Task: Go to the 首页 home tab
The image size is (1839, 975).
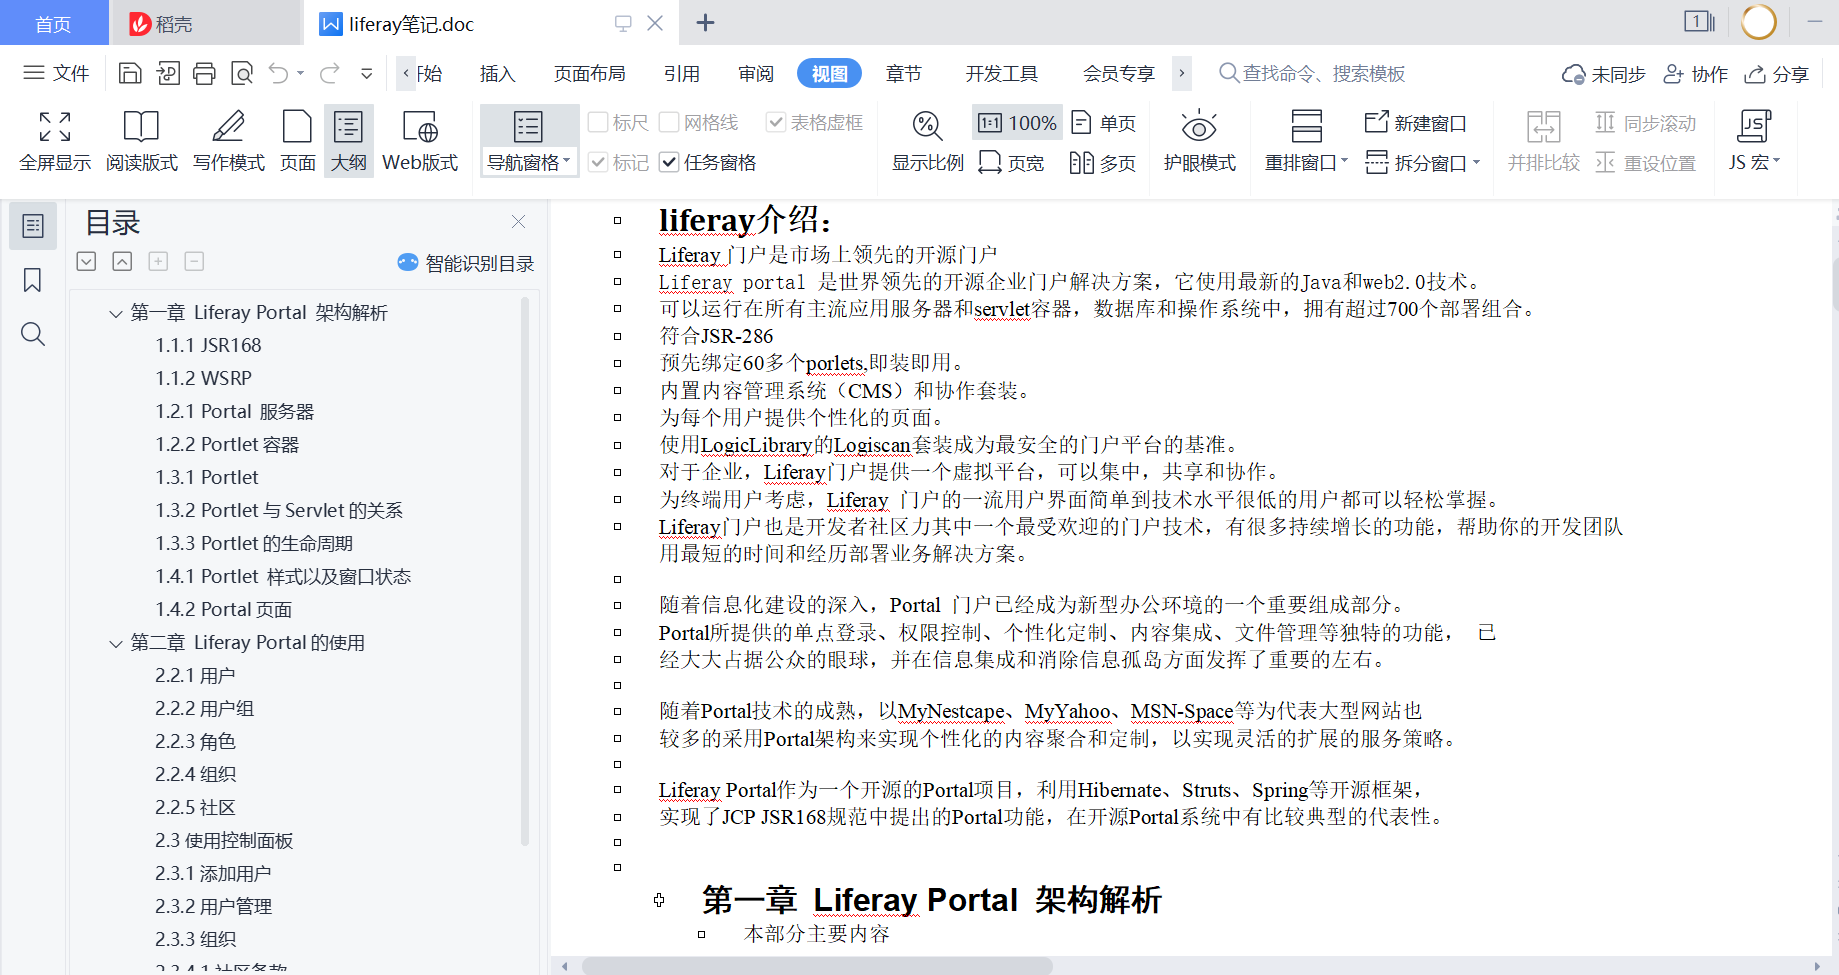Action: tap(54, 23)
